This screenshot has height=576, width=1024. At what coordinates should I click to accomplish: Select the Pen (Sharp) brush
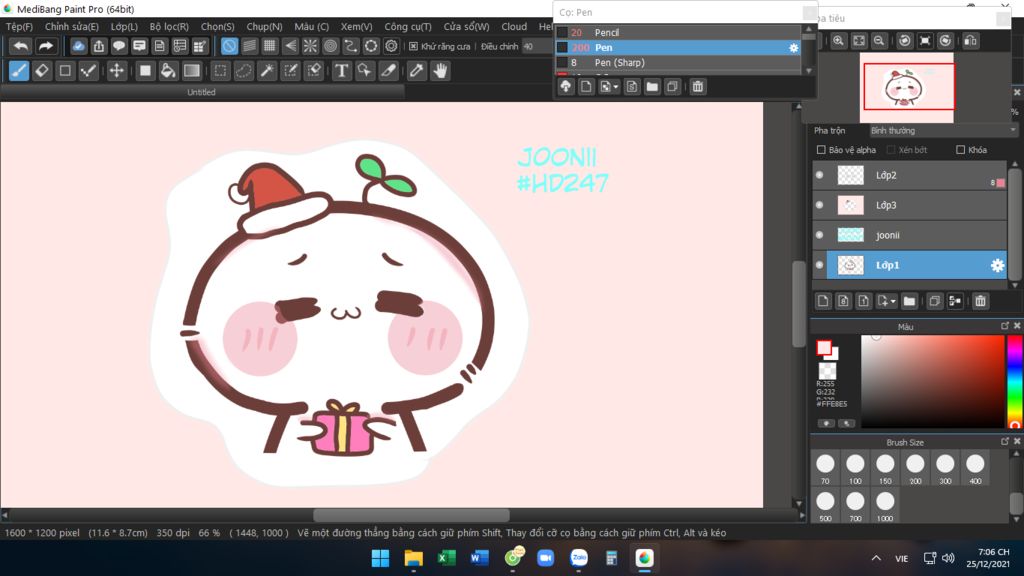click(x=678, y=63)
